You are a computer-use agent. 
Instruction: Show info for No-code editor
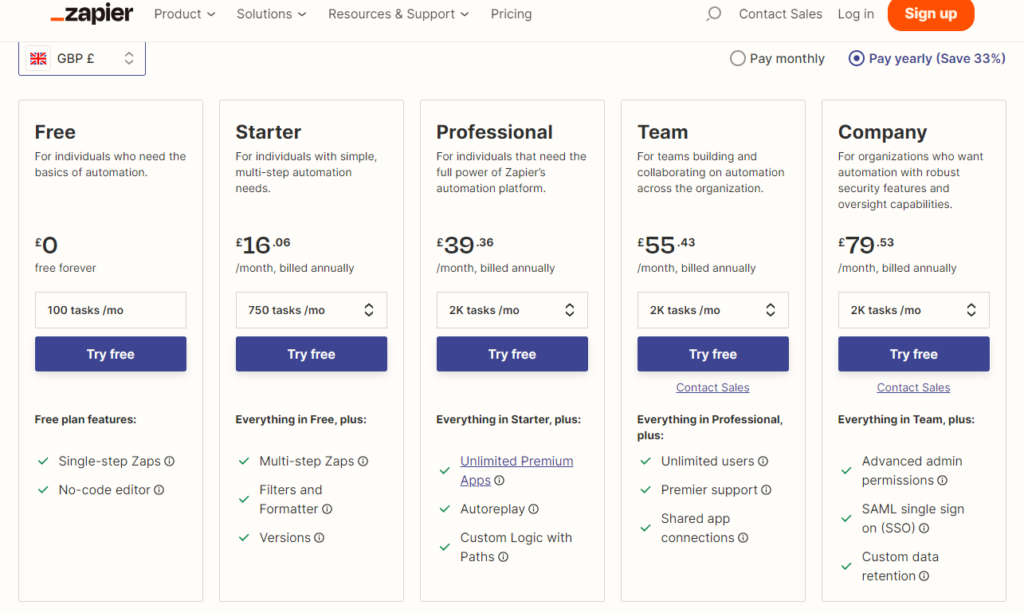pos(159,490)
